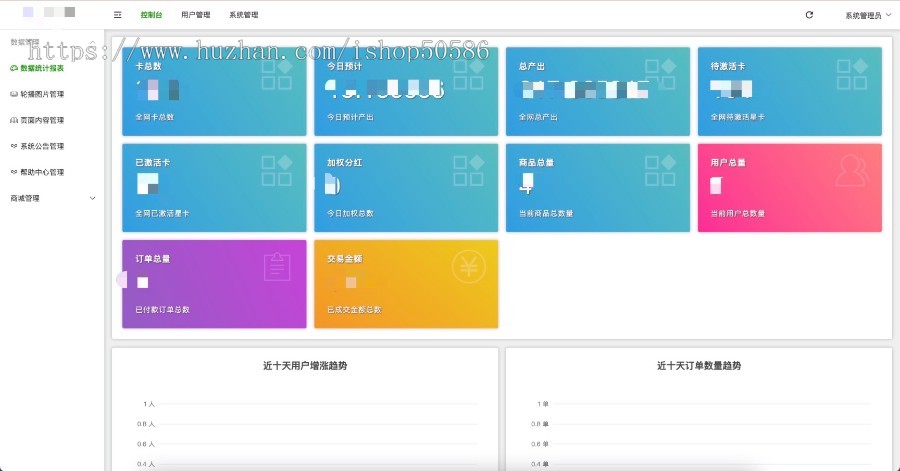Click the 总产出 card title

point(532,66)
